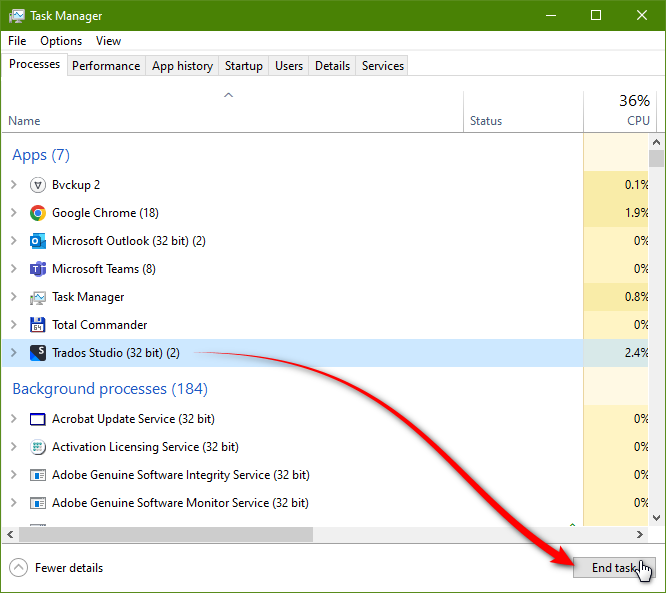This screenshot has width=666, height=593.
Task: Click Adobe Genuine Software Monitor Service icon
Action: pyautogui.click(x=38, y=503)
